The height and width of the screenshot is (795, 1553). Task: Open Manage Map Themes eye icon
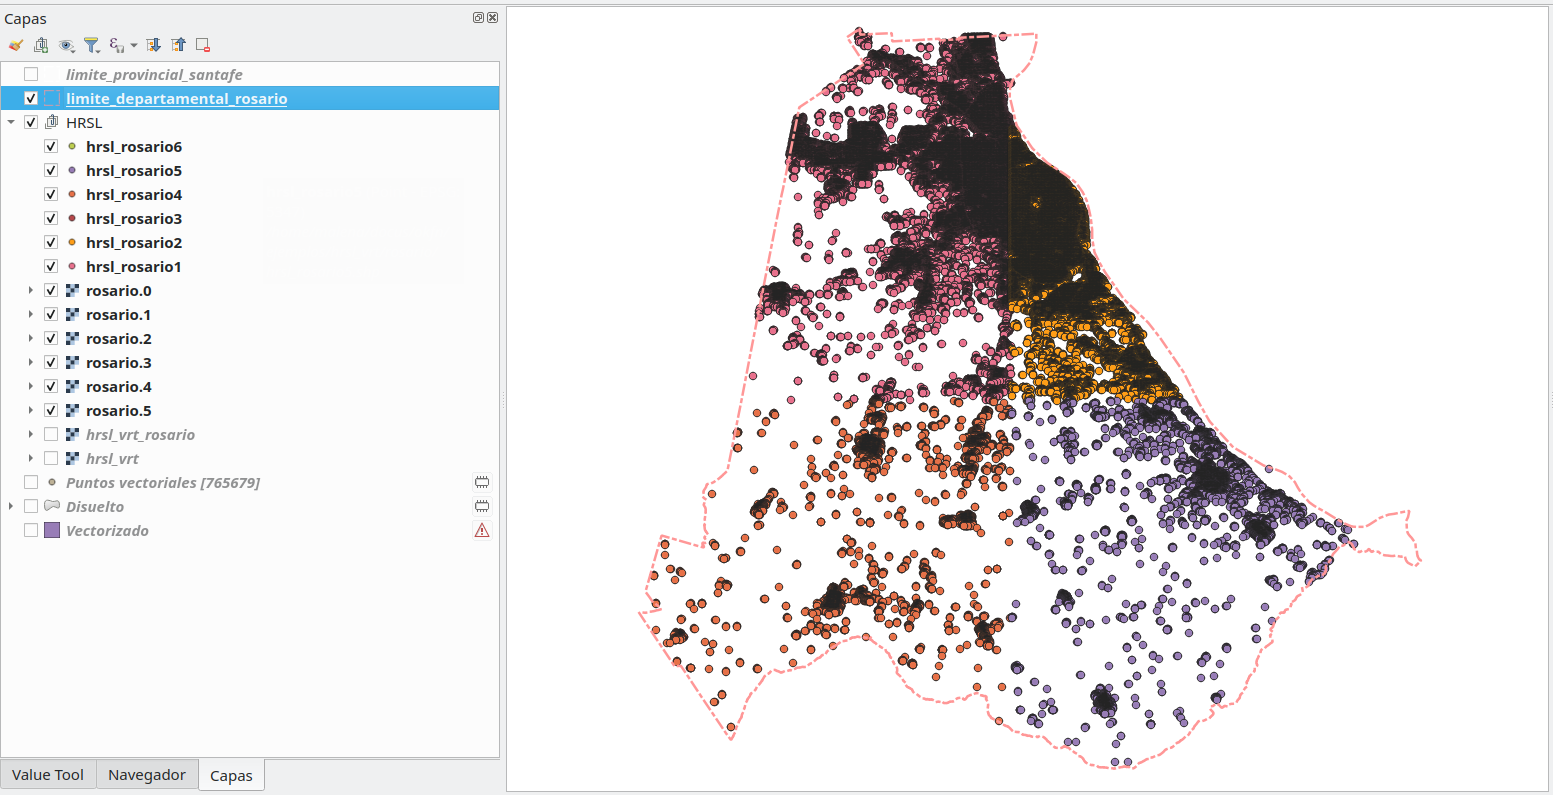pyautogui.click(x=66, y=45)
